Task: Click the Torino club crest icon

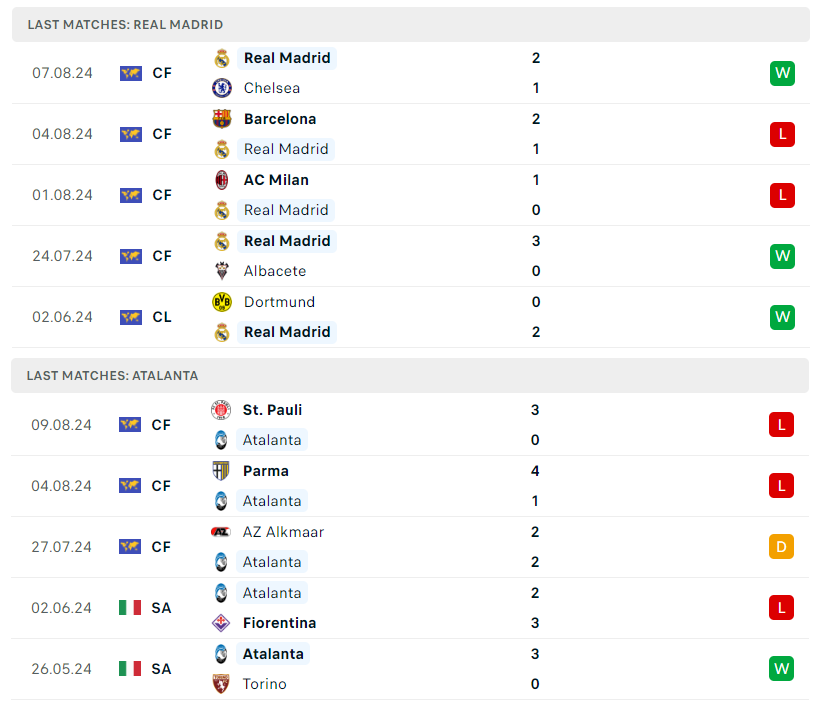Action: pos(220,684)
